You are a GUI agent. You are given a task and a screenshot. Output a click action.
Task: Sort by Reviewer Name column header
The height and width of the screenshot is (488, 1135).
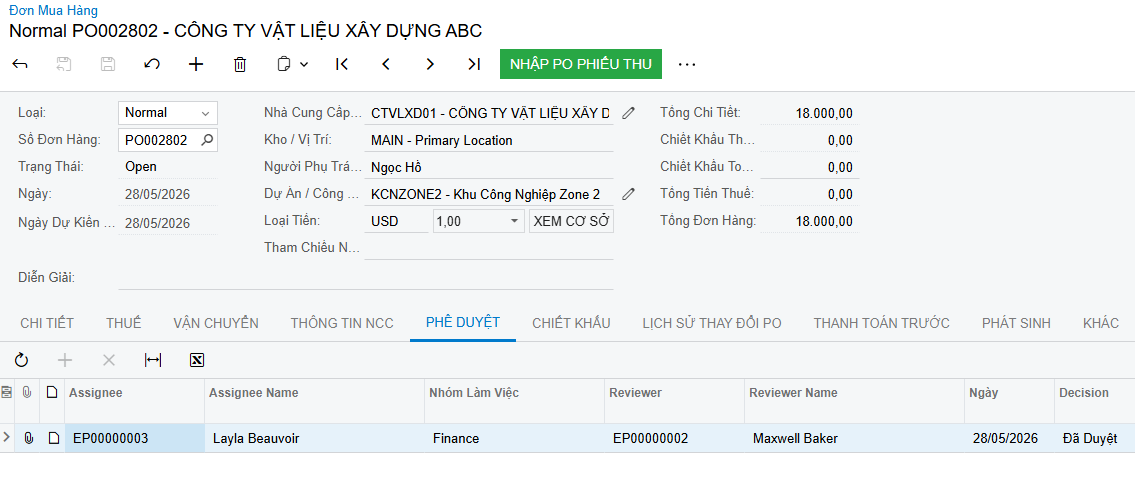(x=854, y=393)
